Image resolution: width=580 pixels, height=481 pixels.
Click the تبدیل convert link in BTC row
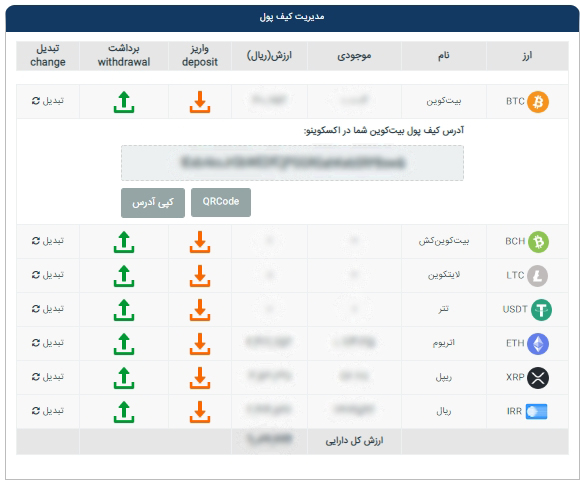tap(48, 101)
